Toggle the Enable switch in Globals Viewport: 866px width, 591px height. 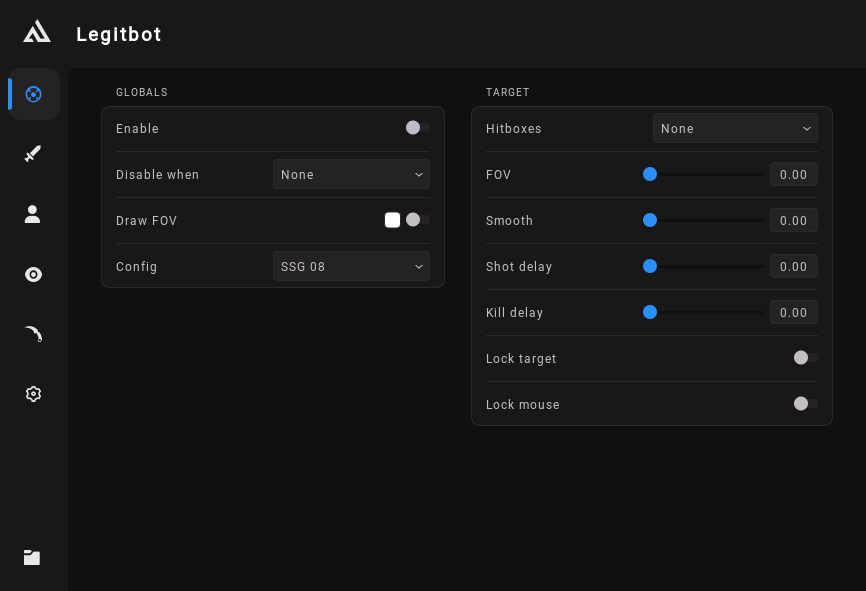coord(417,128)
